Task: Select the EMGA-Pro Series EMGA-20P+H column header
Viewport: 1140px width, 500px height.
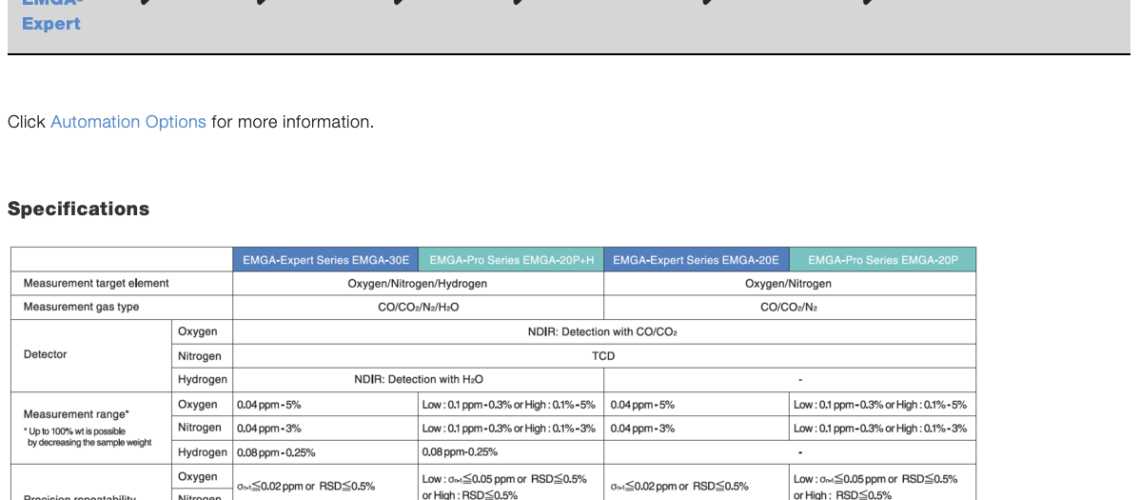Action: coord(511,259)
